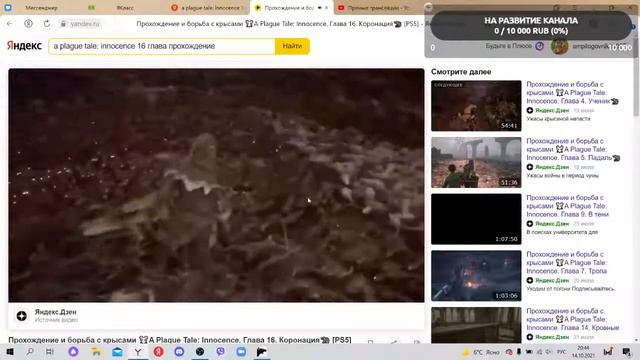Click Яндекс.Дзен link under Глава 4
The width and height of the screenshot is (640, 360).
click(x=552, y=111)
